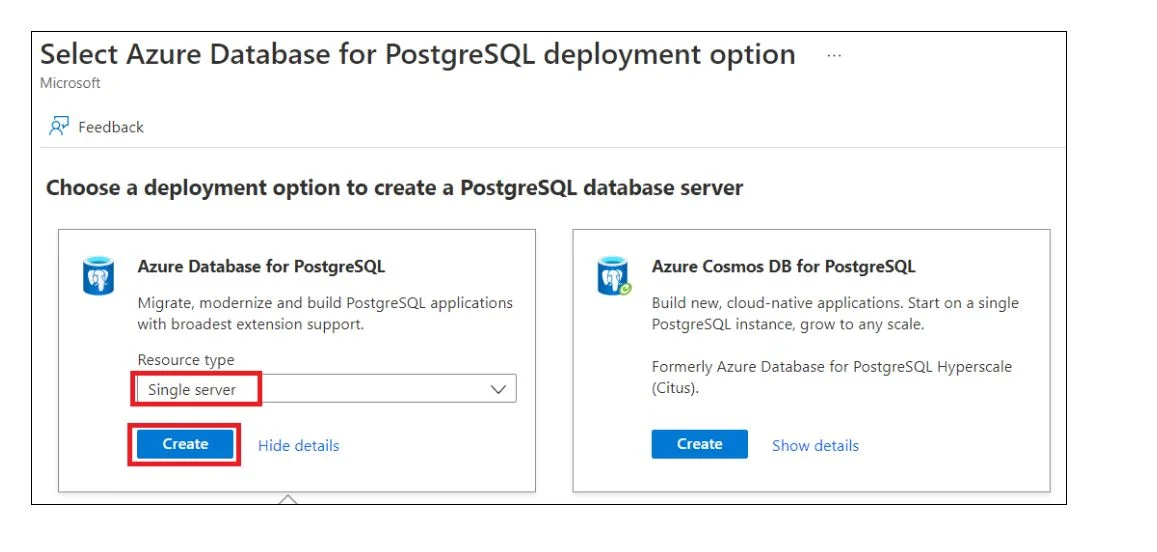Open the ellipsis more options menu
Viewport: 1157px width, 552px height.
pos(834,55)
